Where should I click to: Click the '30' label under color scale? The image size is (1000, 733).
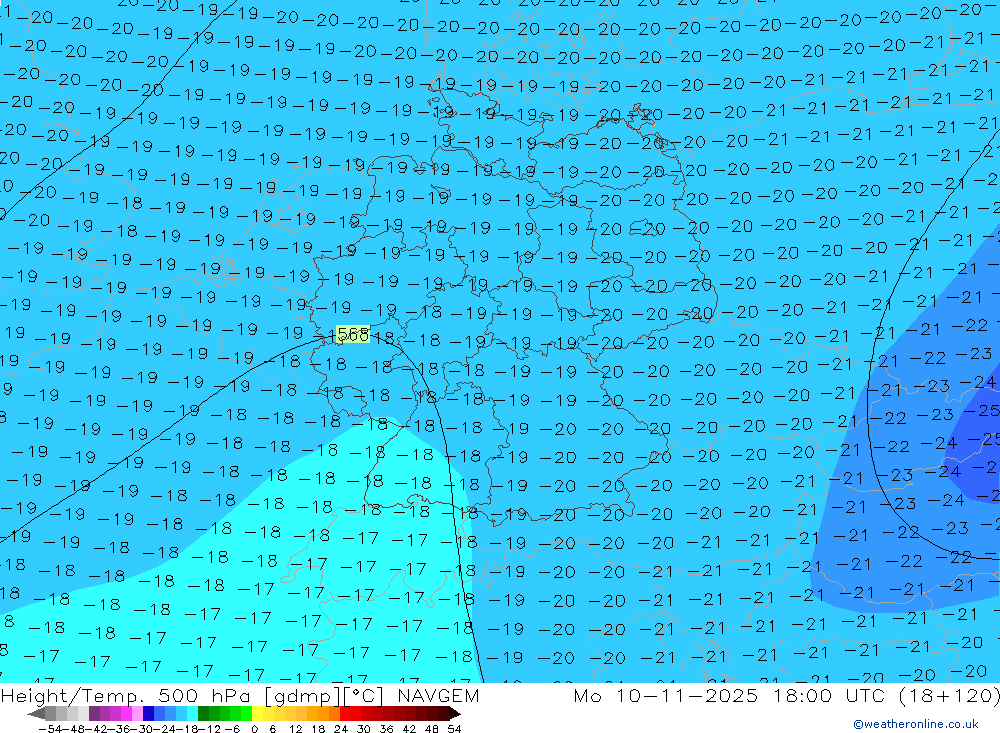click(364, 729)
